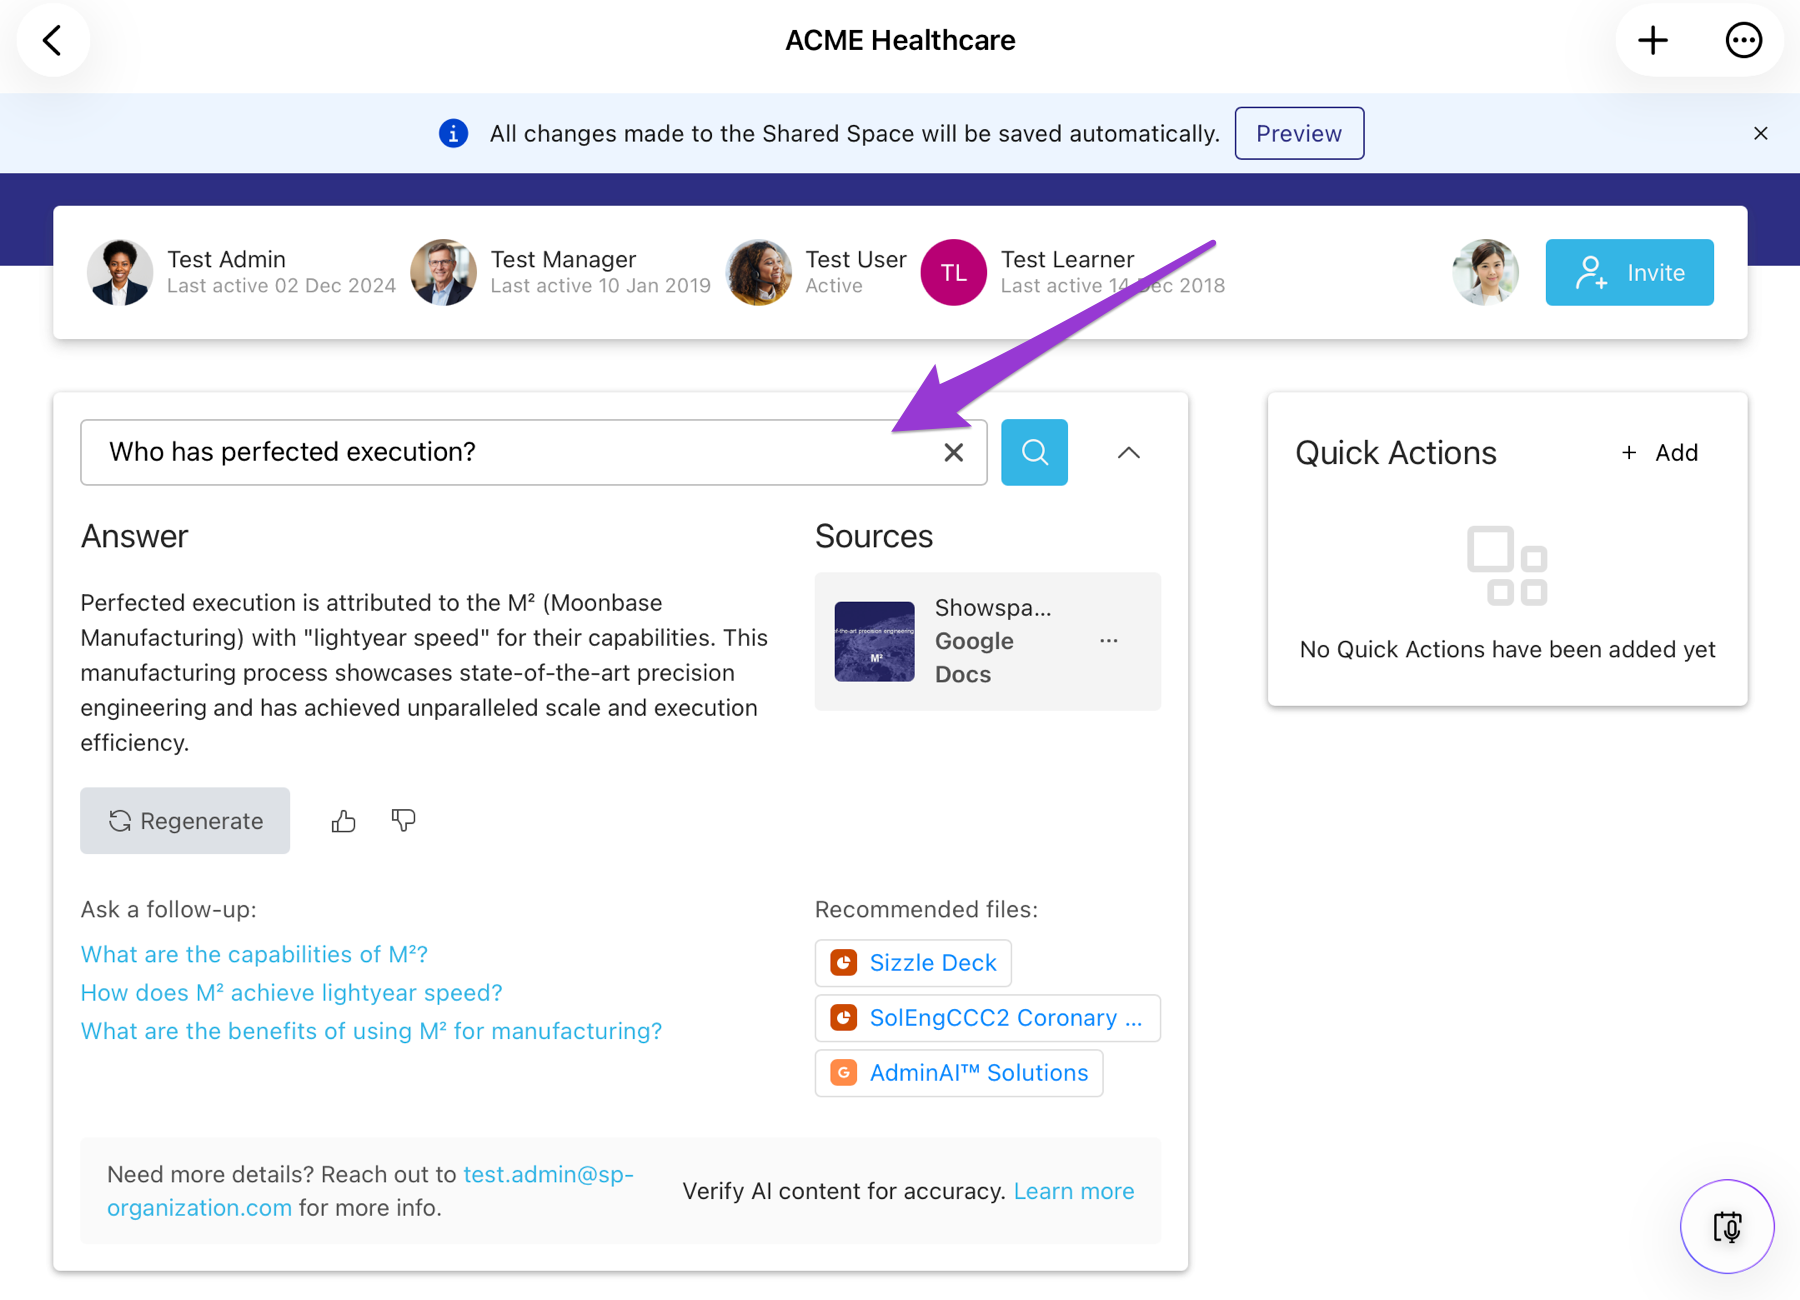1800x1300 pixels.
Task: Go back using the left arrow
Action: click(x=53, y=41)
